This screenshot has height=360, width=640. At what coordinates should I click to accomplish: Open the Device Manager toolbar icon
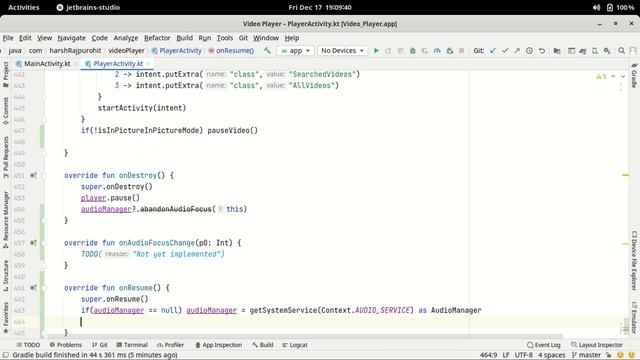click(x=595, y=51)
